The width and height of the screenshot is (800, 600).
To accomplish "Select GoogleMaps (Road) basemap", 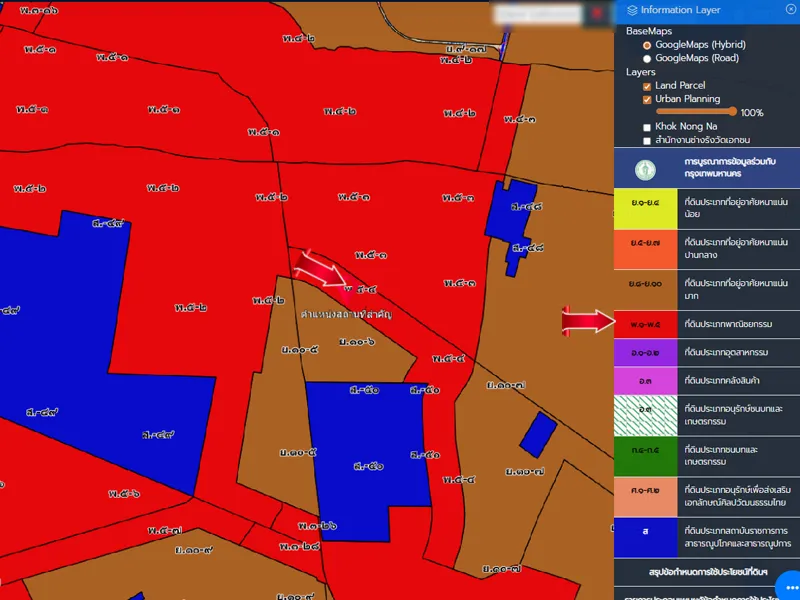I will pyautogui.click(x=647, y=59).
